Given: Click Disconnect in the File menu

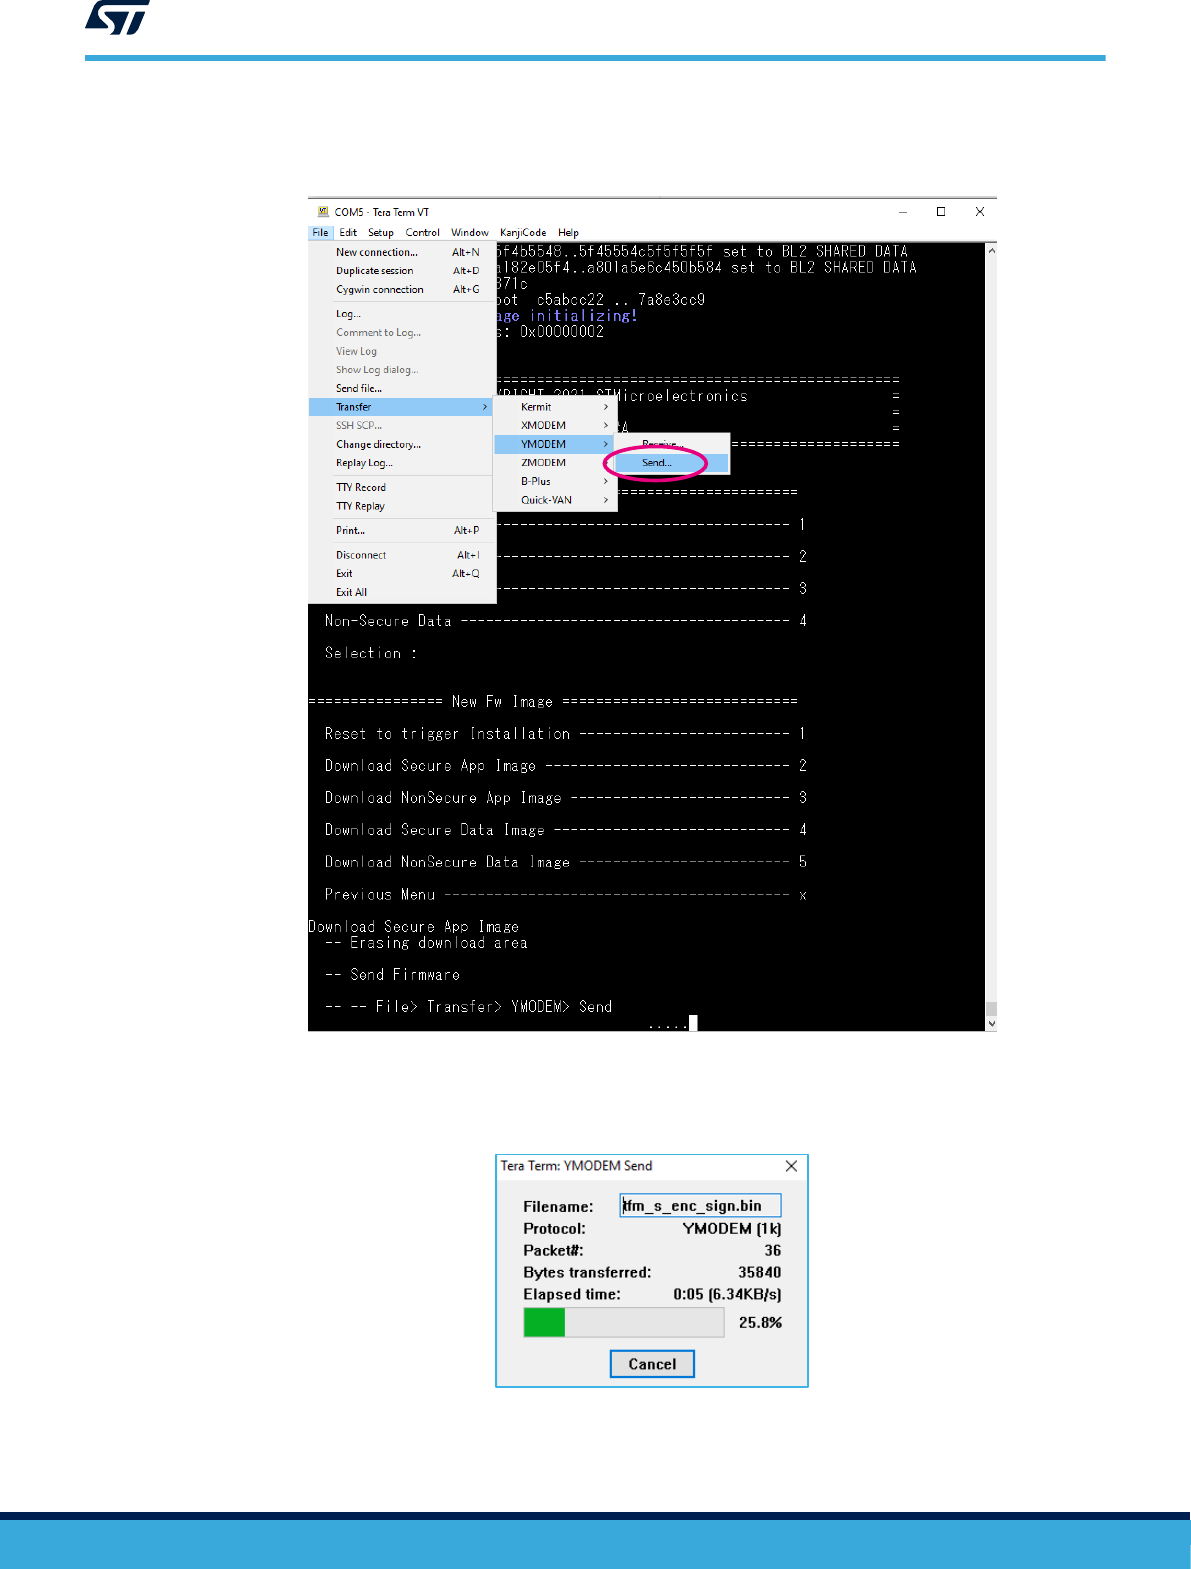Looking at the screenshot, I should tap(403, 555).
